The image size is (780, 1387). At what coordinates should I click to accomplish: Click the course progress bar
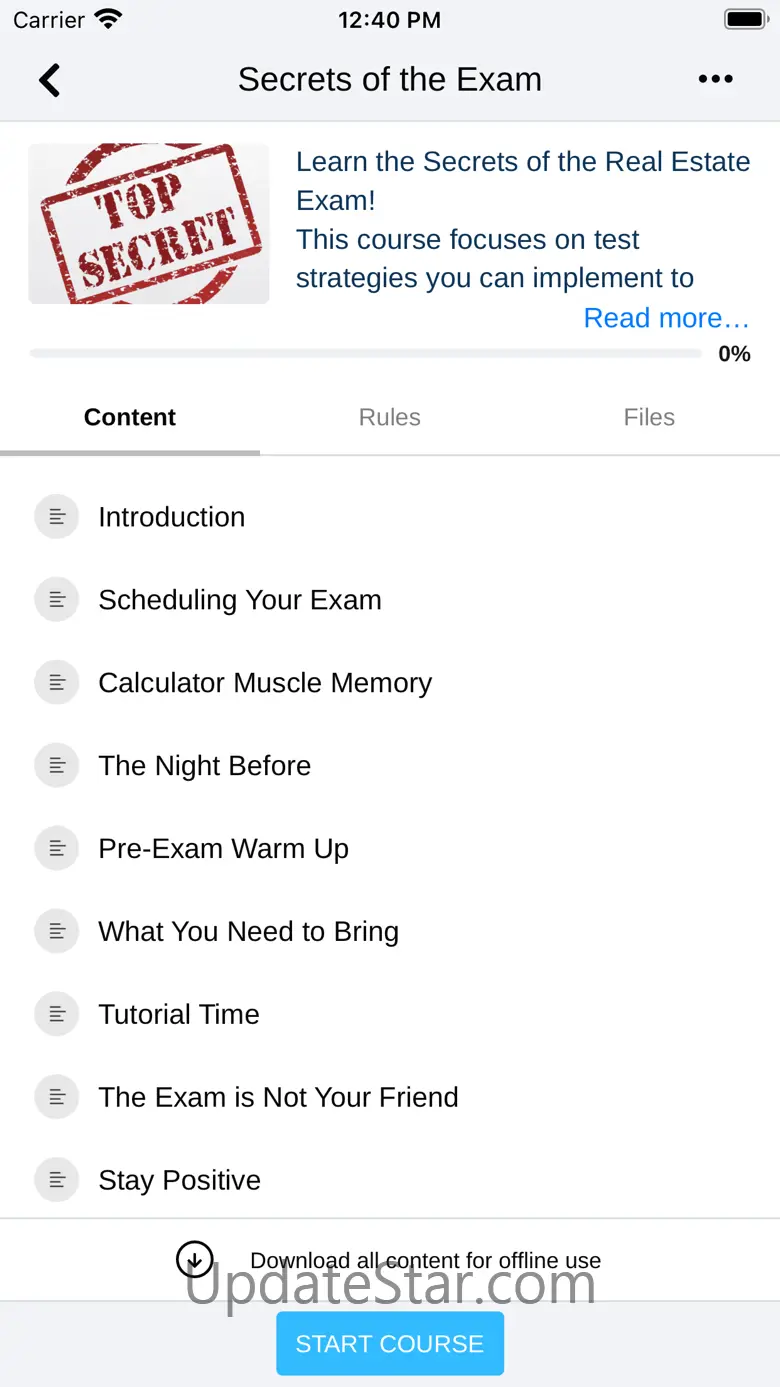(x=366, y=353)
